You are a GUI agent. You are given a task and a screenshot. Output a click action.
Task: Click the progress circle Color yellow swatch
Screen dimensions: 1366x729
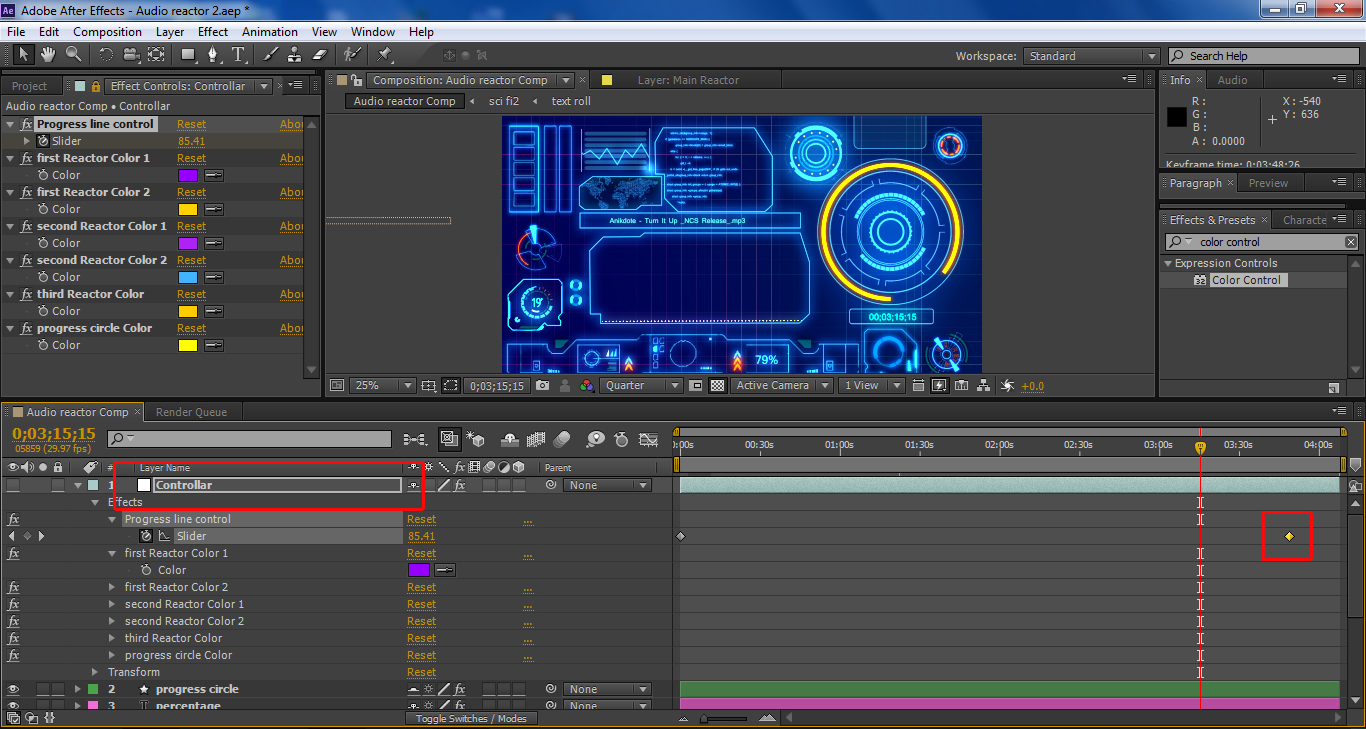tap(187, 345)
